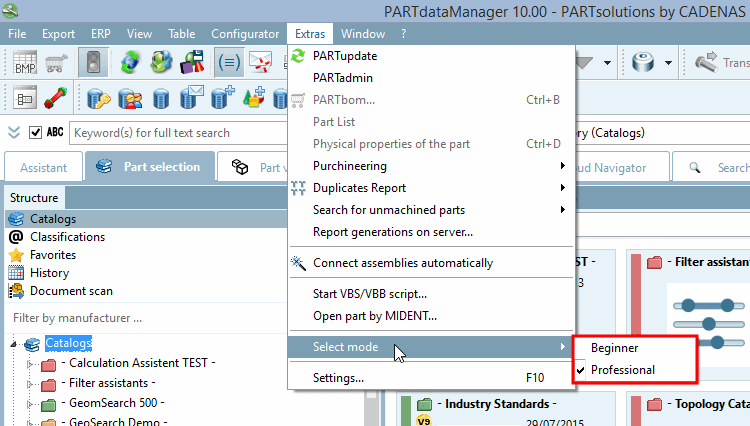Image resolution: width=750 pixels, height=426 pixels.
Task: Collapse the Catalogs tree root node
Action: (x=14, y=344)
